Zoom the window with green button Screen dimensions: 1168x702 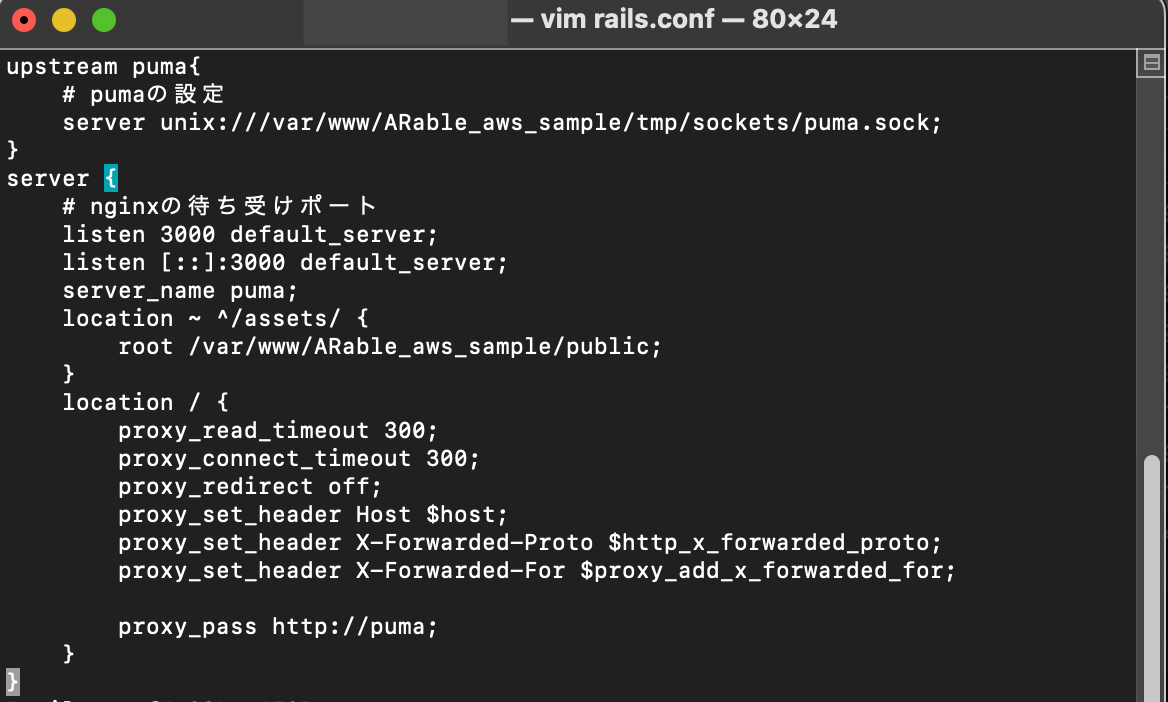tap(103, 19)
